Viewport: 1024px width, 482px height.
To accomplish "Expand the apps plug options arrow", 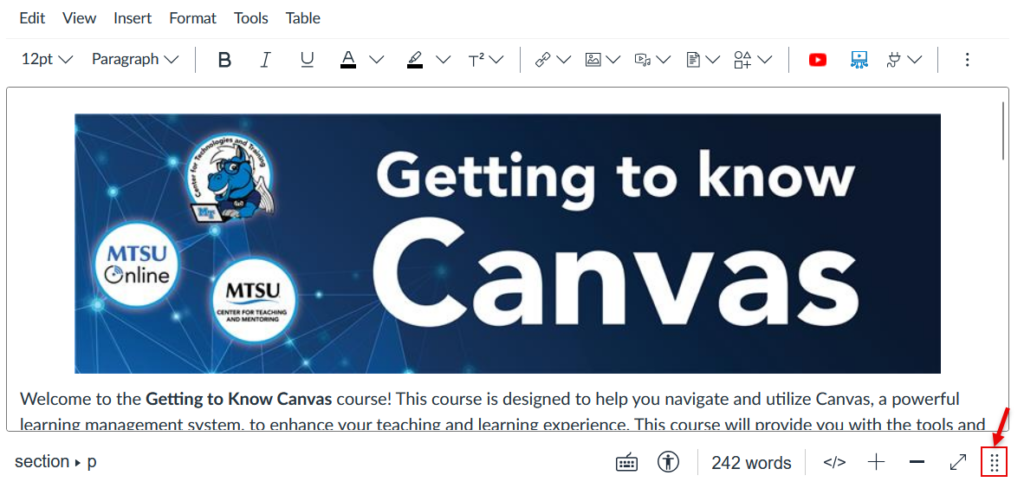I will click(915, 60).
